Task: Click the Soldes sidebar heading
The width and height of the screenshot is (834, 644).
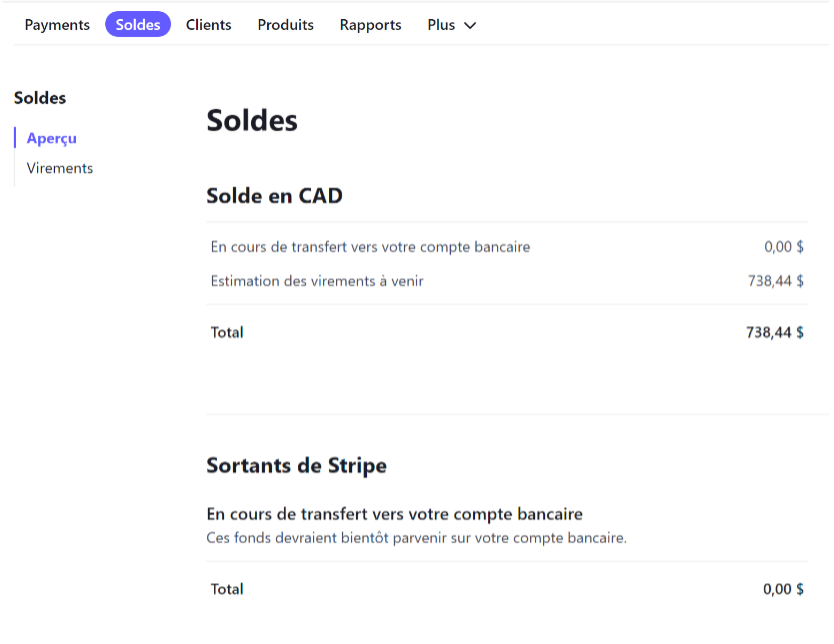Action: point(40,98)
